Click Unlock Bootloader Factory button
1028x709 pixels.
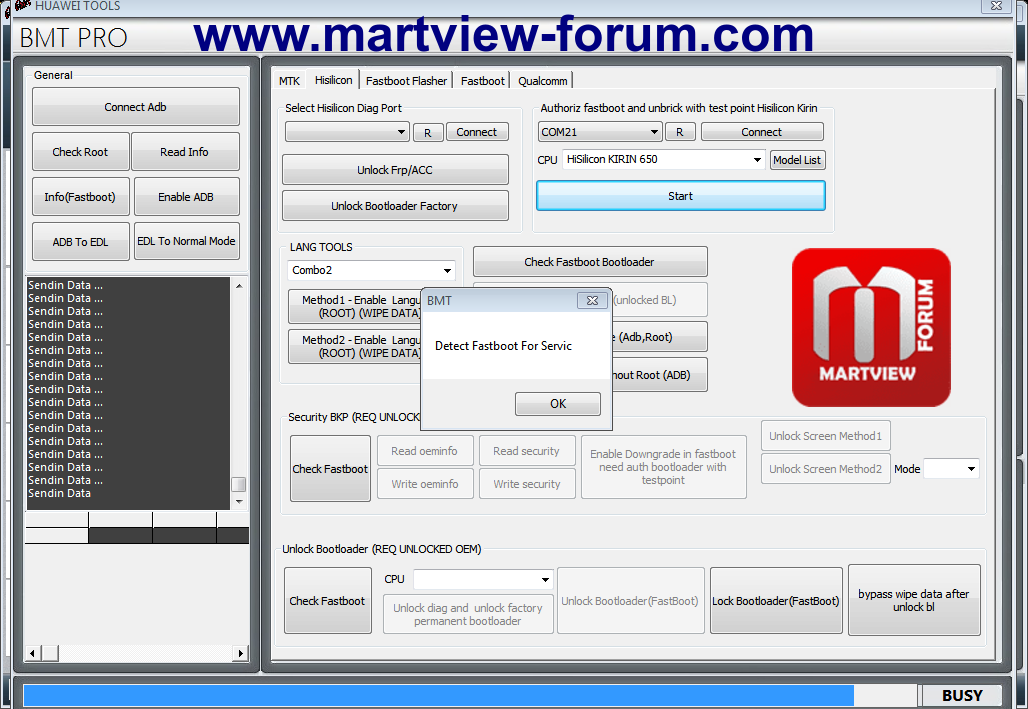point(395,205)
